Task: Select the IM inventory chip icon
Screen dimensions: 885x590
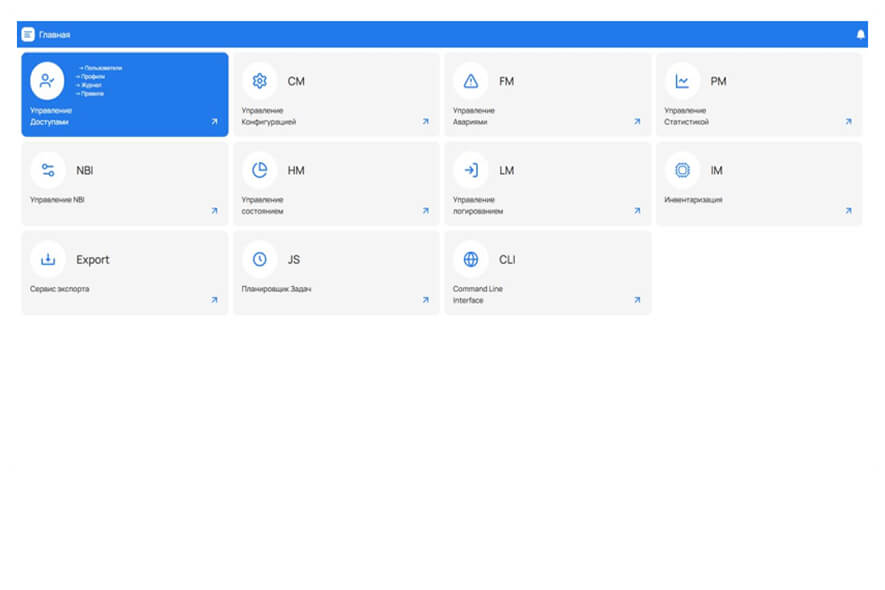Action: coord(682,170)
